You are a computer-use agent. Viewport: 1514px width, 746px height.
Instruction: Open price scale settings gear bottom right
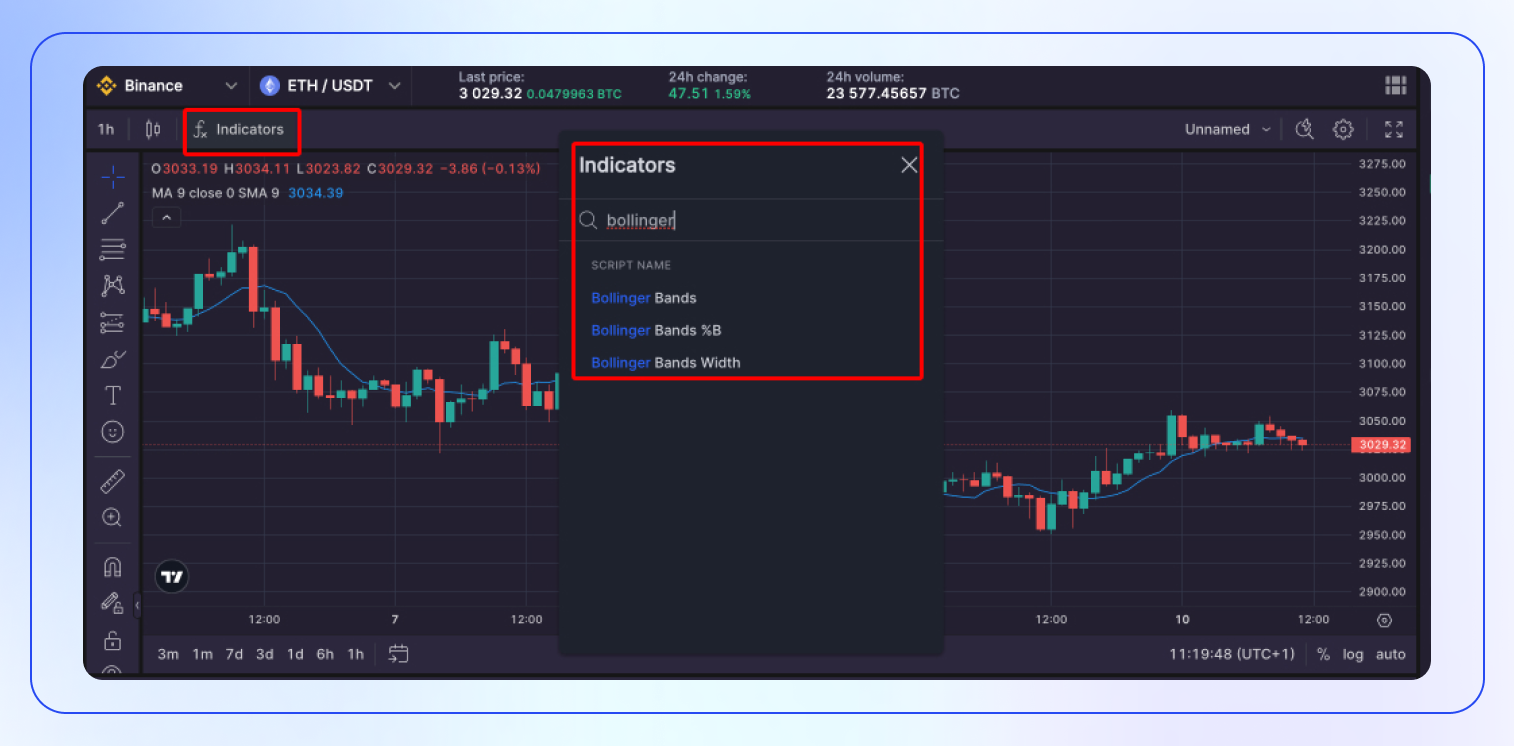coord(1384,620)
